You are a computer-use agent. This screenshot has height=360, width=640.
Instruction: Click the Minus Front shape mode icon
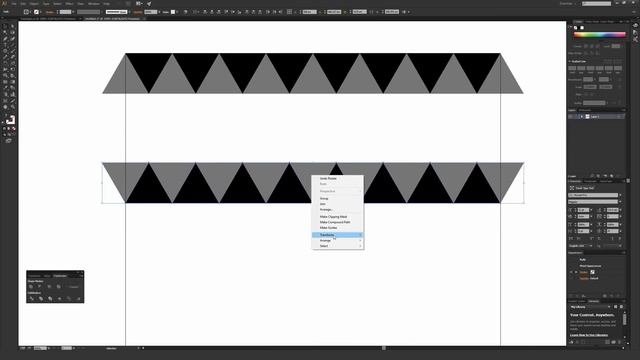click(x=40, y=287)
